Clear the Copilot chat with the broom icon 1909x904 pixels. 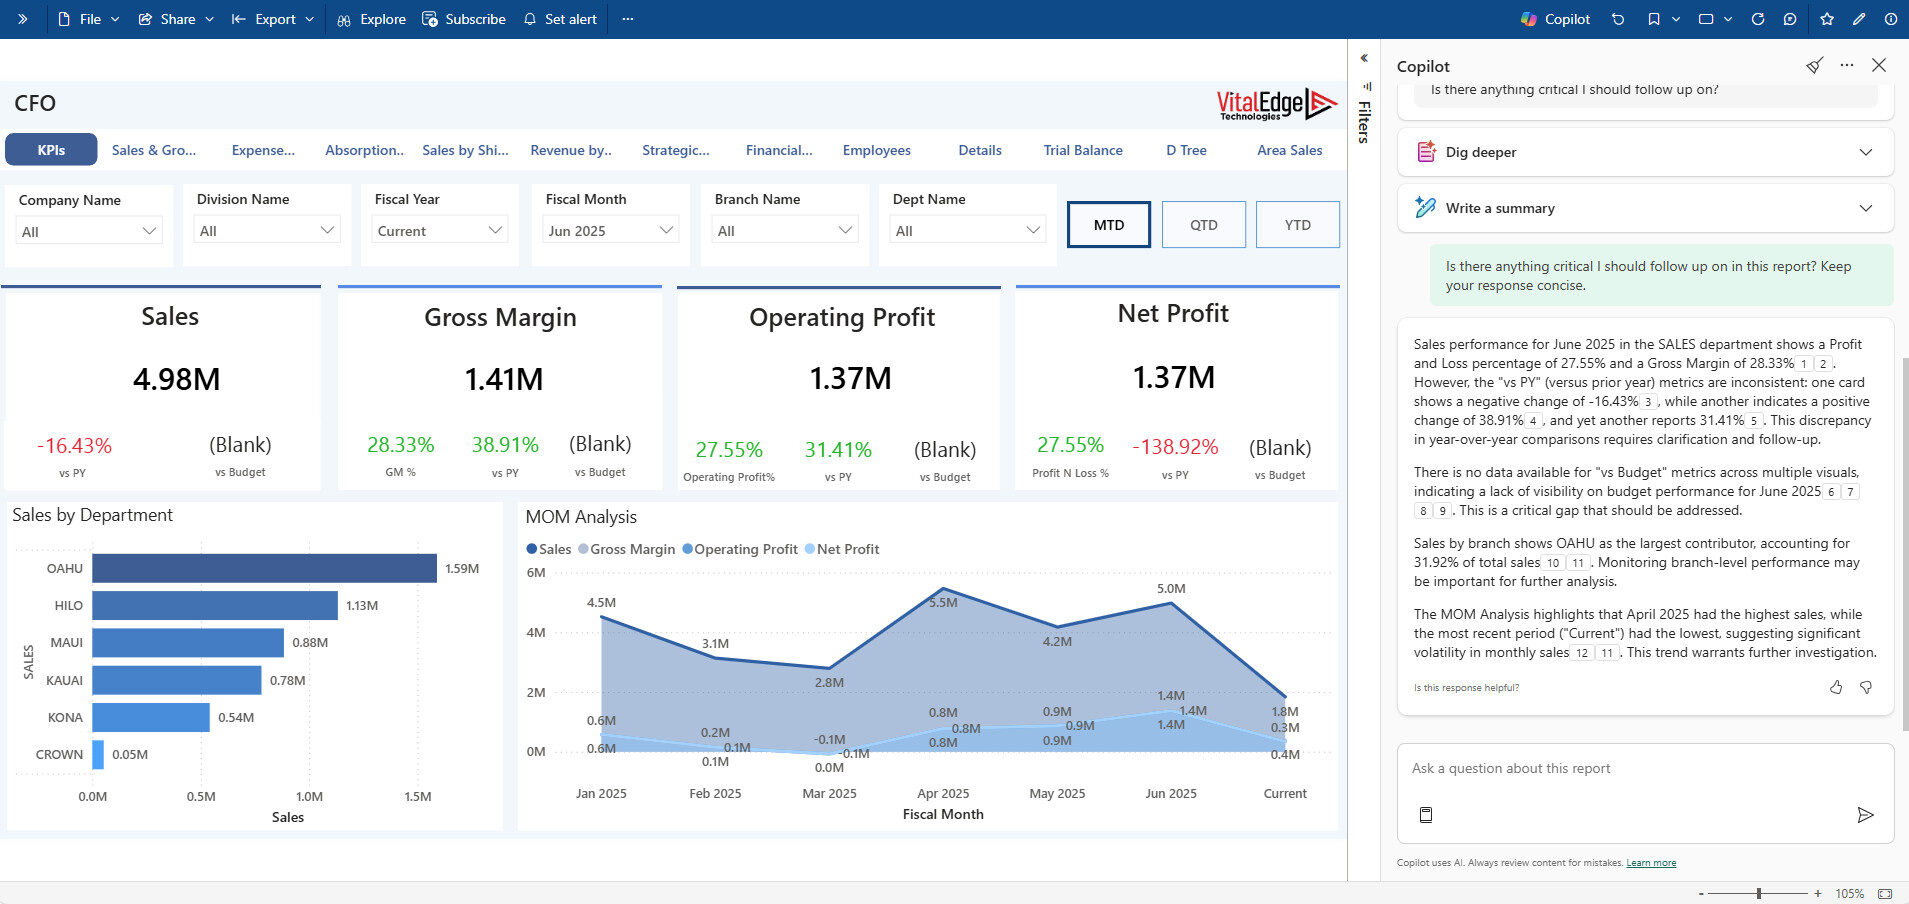pos(1813,65)
